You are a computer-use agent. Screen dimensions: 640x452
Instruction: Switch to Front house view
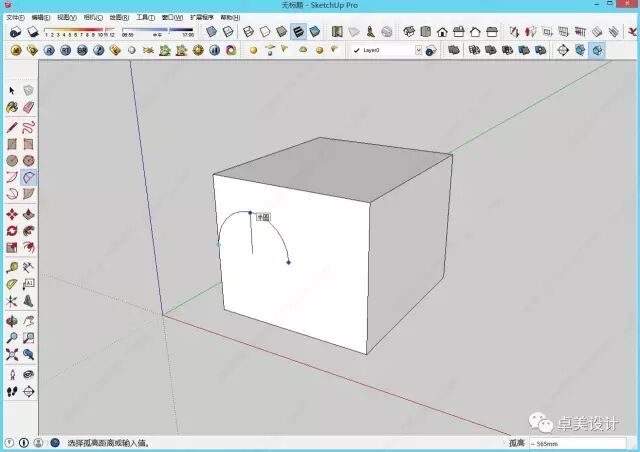tap(442, 31)
